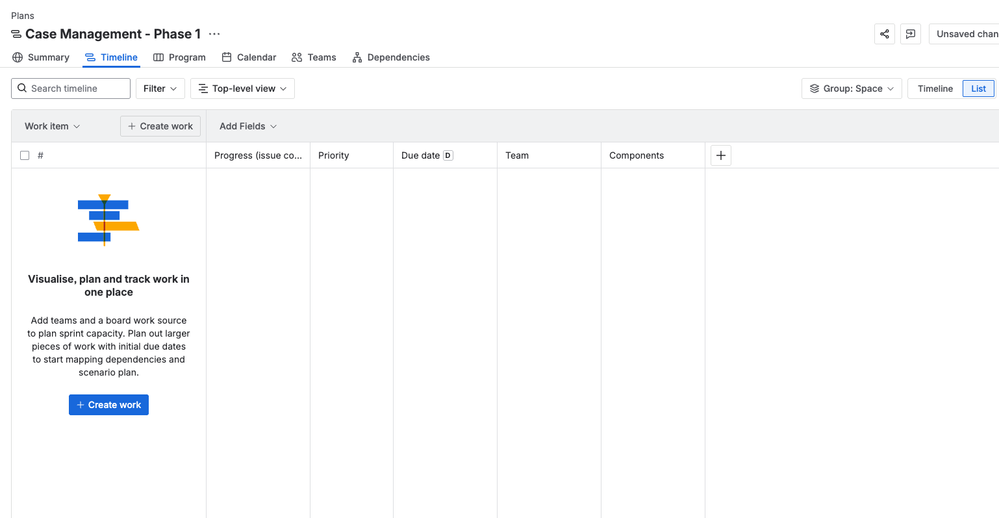The image size is (999, 518).
Task: Open the Unsaved changes button
Action: [x=964, y=34]
